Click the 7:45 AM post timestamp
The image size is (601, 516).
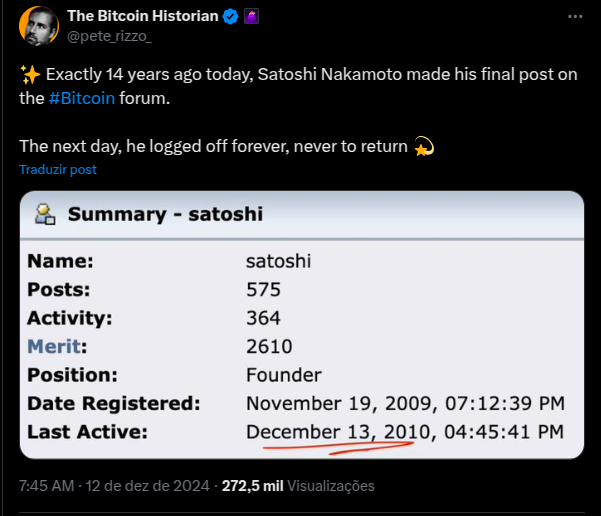point(46,486)
